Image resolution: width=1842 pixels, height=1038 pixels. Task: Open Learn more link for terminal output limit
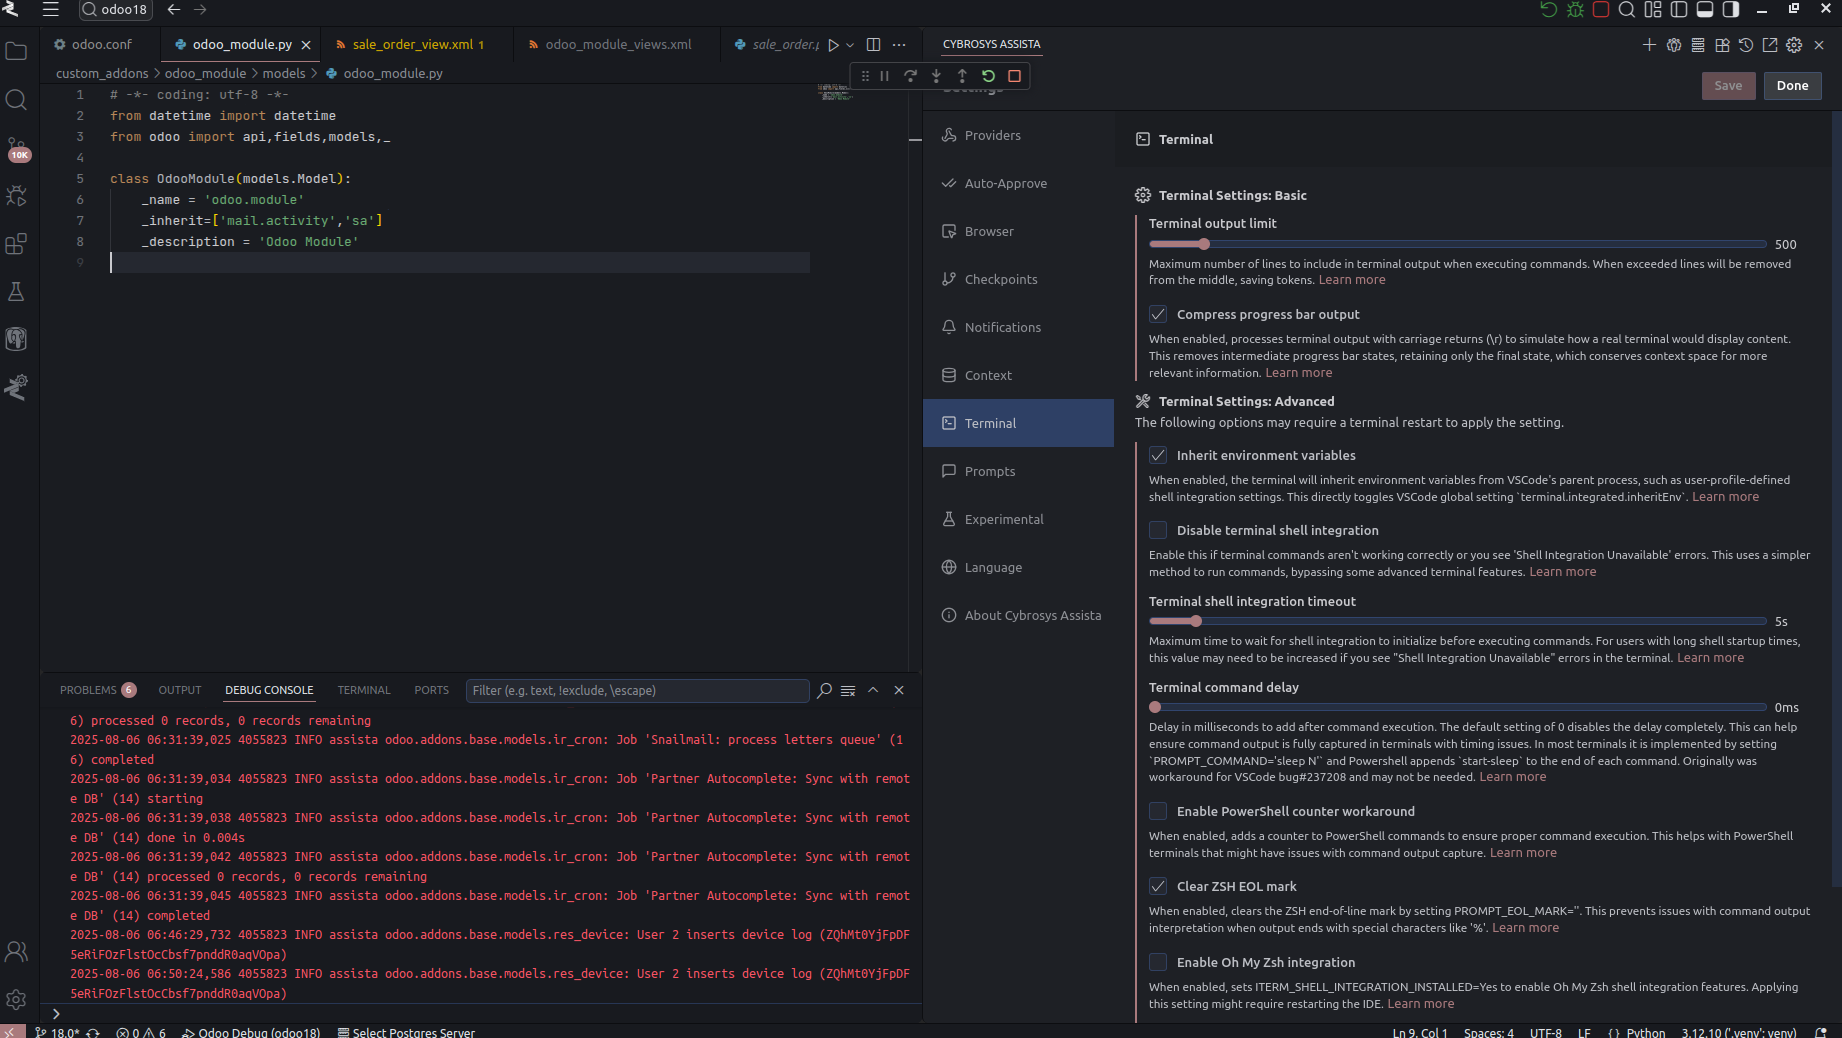1352,280
